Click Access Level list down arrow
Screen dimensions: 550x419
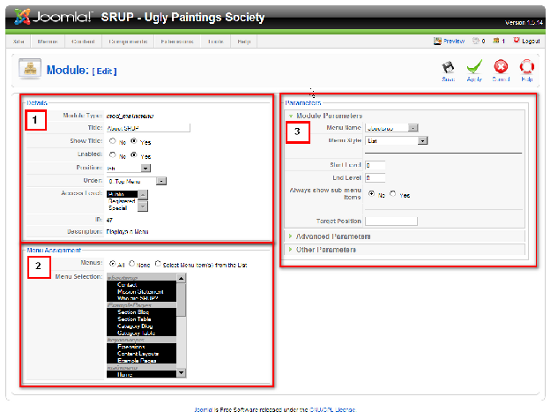pyautogui.click(x=143, y=207)
